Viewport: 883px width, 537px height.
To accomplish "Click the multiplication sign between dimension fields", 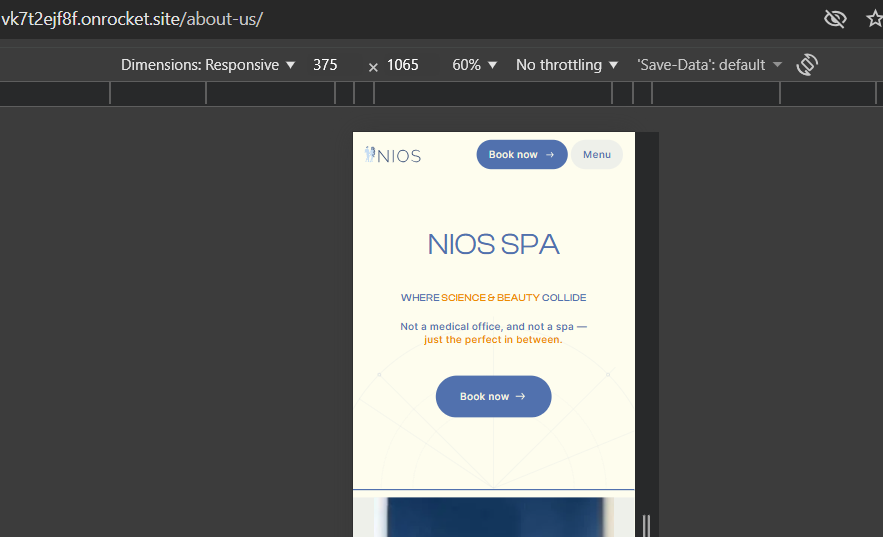I will [x=373, y=66].
